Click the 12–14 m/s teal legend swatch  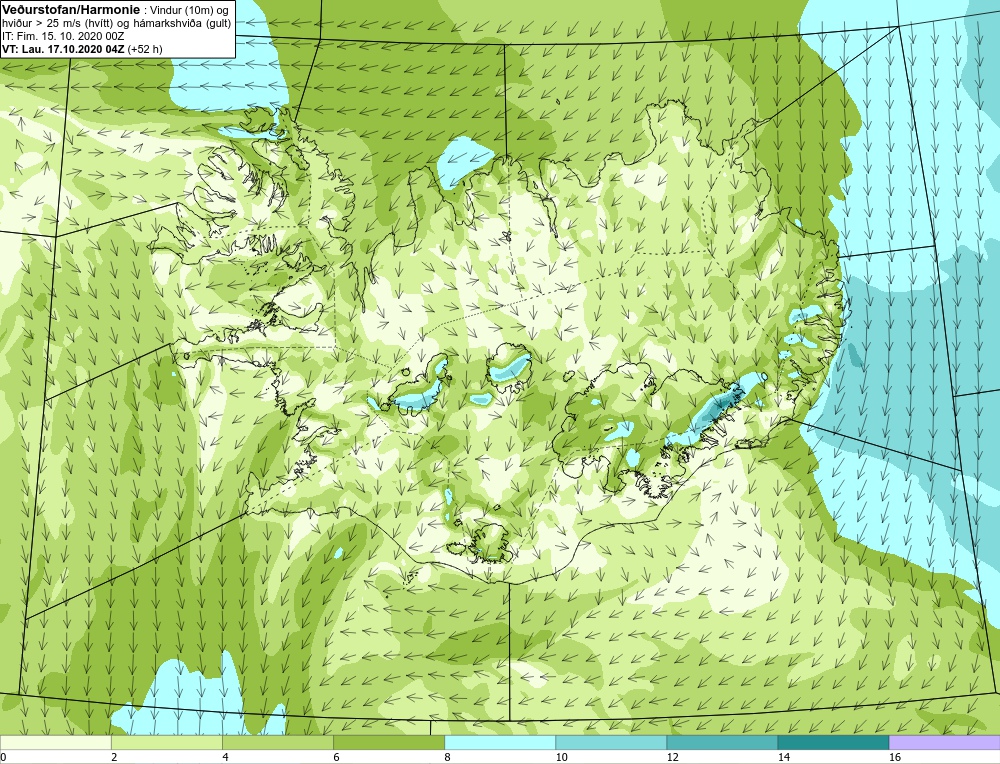(x=721, y=742)
